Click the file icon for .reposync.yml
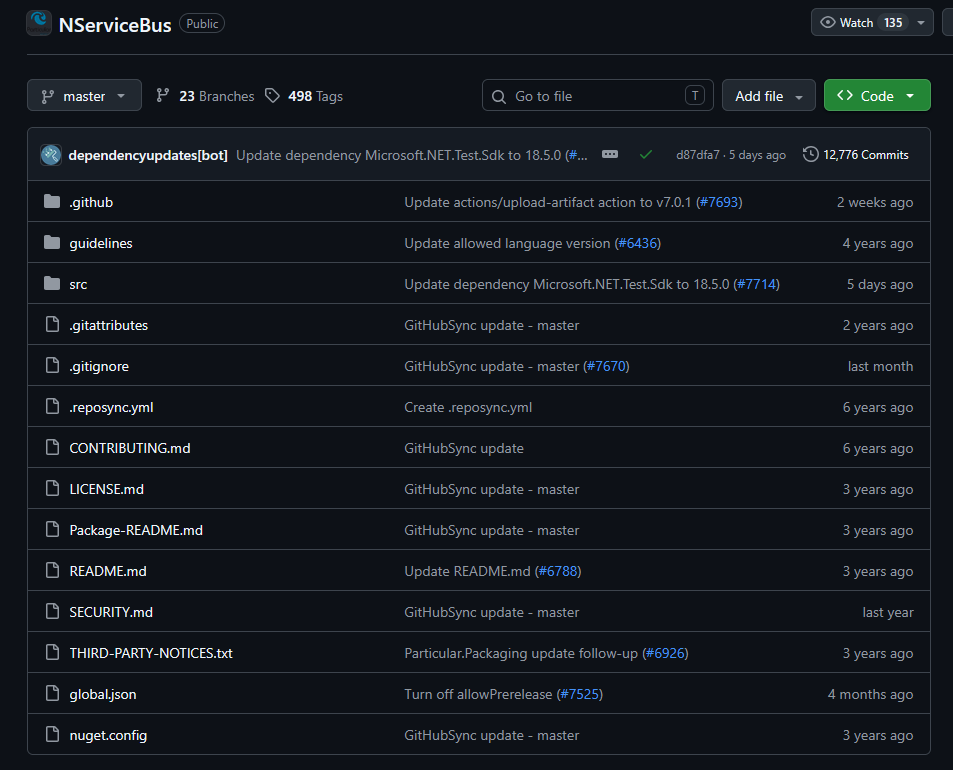Screen dimensions: 953x770 tap(52, 407)
